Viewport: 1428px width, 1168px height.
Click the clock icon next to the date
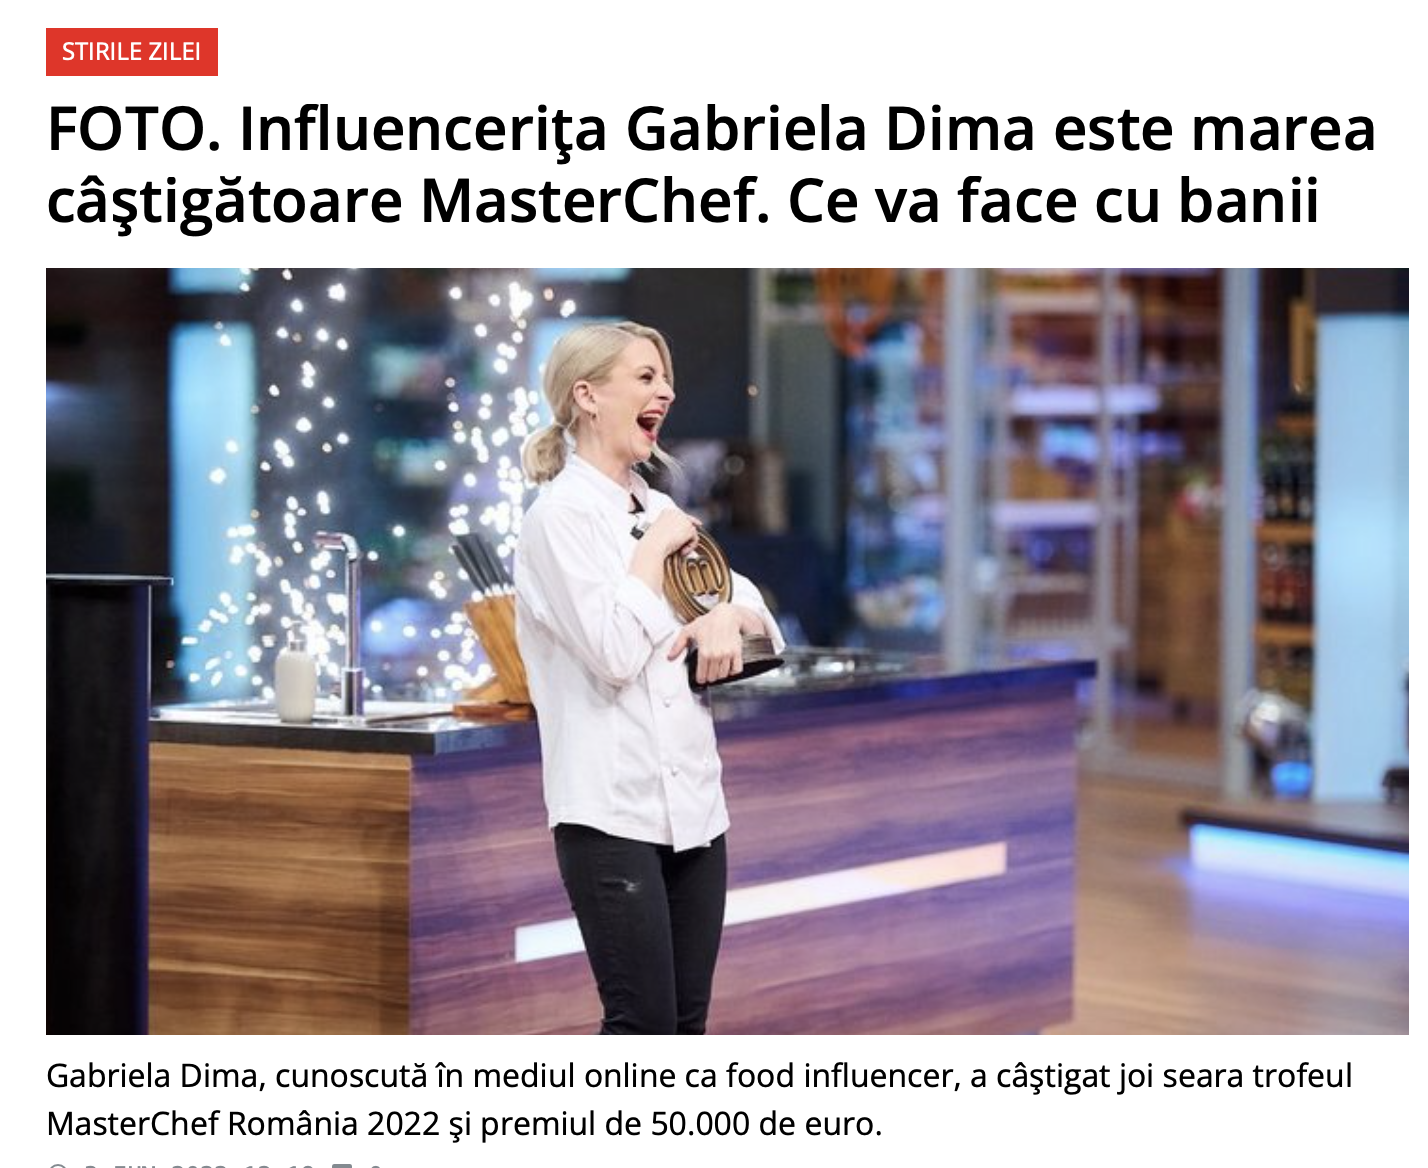click(57, 1165)
